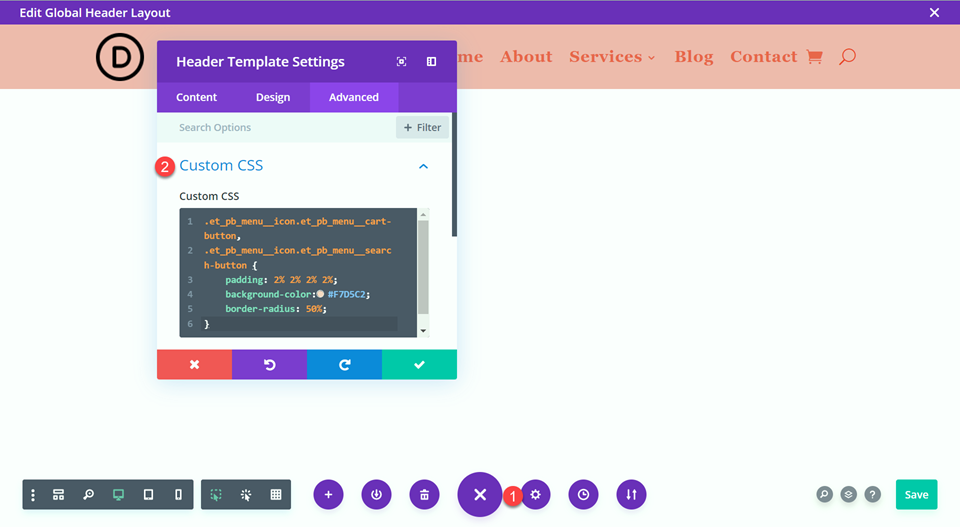Click inside the Custom CSS code editor
Viewport: 960px width, 527px height.
click(298, 272)
